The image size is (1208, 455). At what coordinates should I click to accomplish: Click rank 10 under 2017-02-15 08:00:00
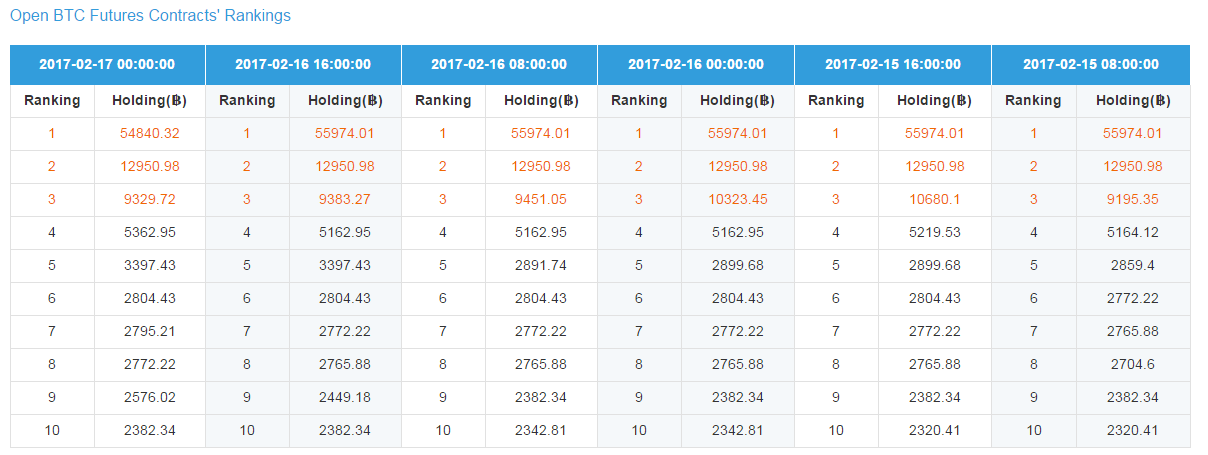pyautogui.click(x=1034, y=431)
